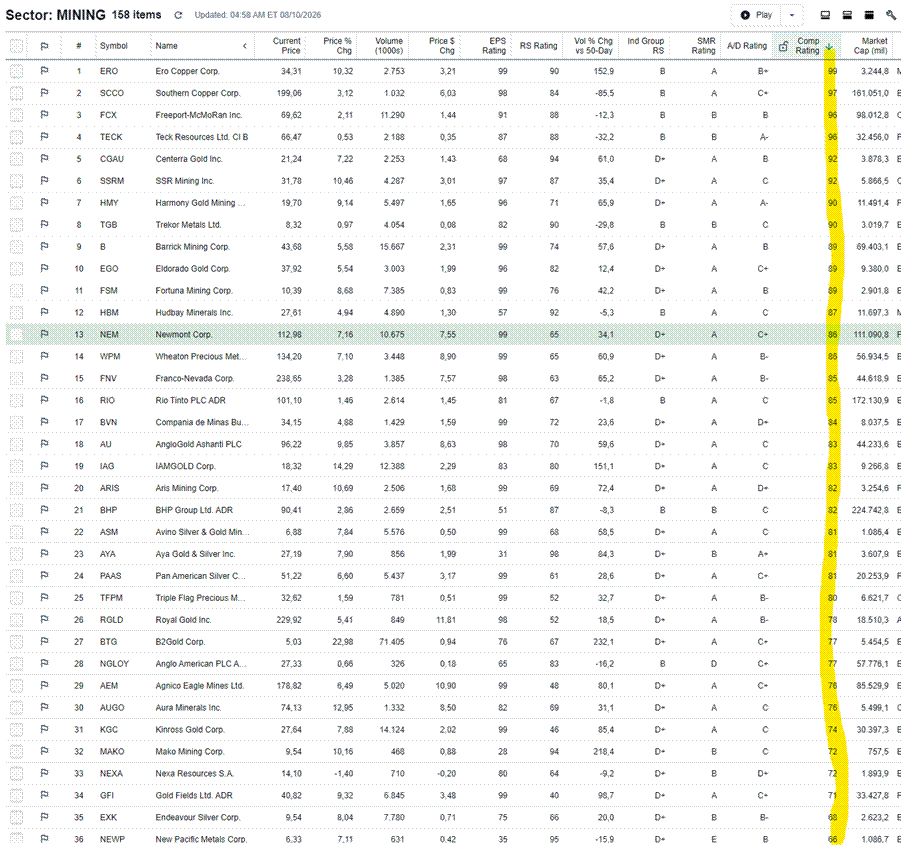The width and height of the screenshot is (901, 845).
Task: Sort by Vol % Chg vs 50-Day header
Action: click(x=594, y=46)
